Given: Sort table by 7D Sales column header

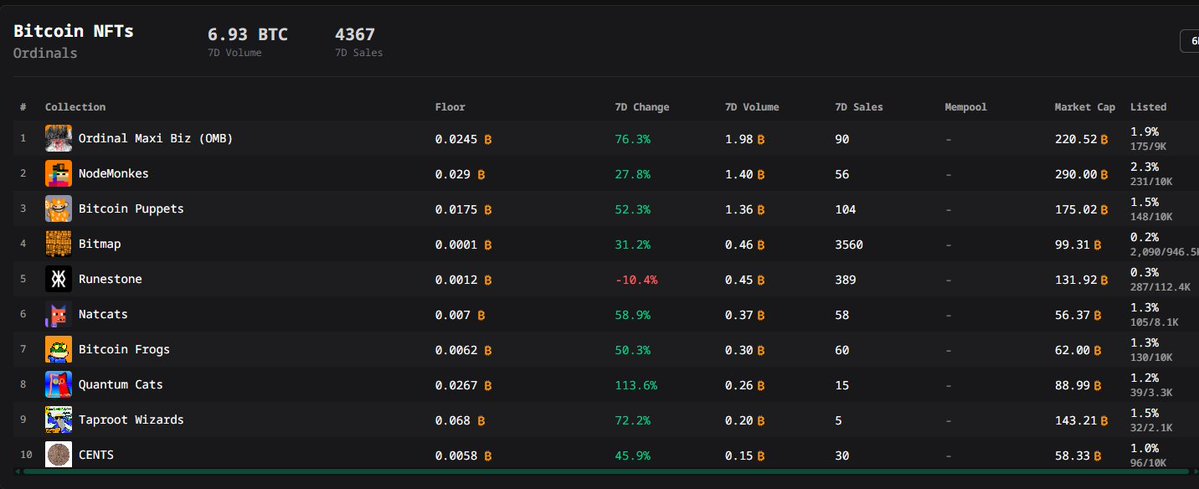Looking at the screenshot, I should click(x=859, y=107).
